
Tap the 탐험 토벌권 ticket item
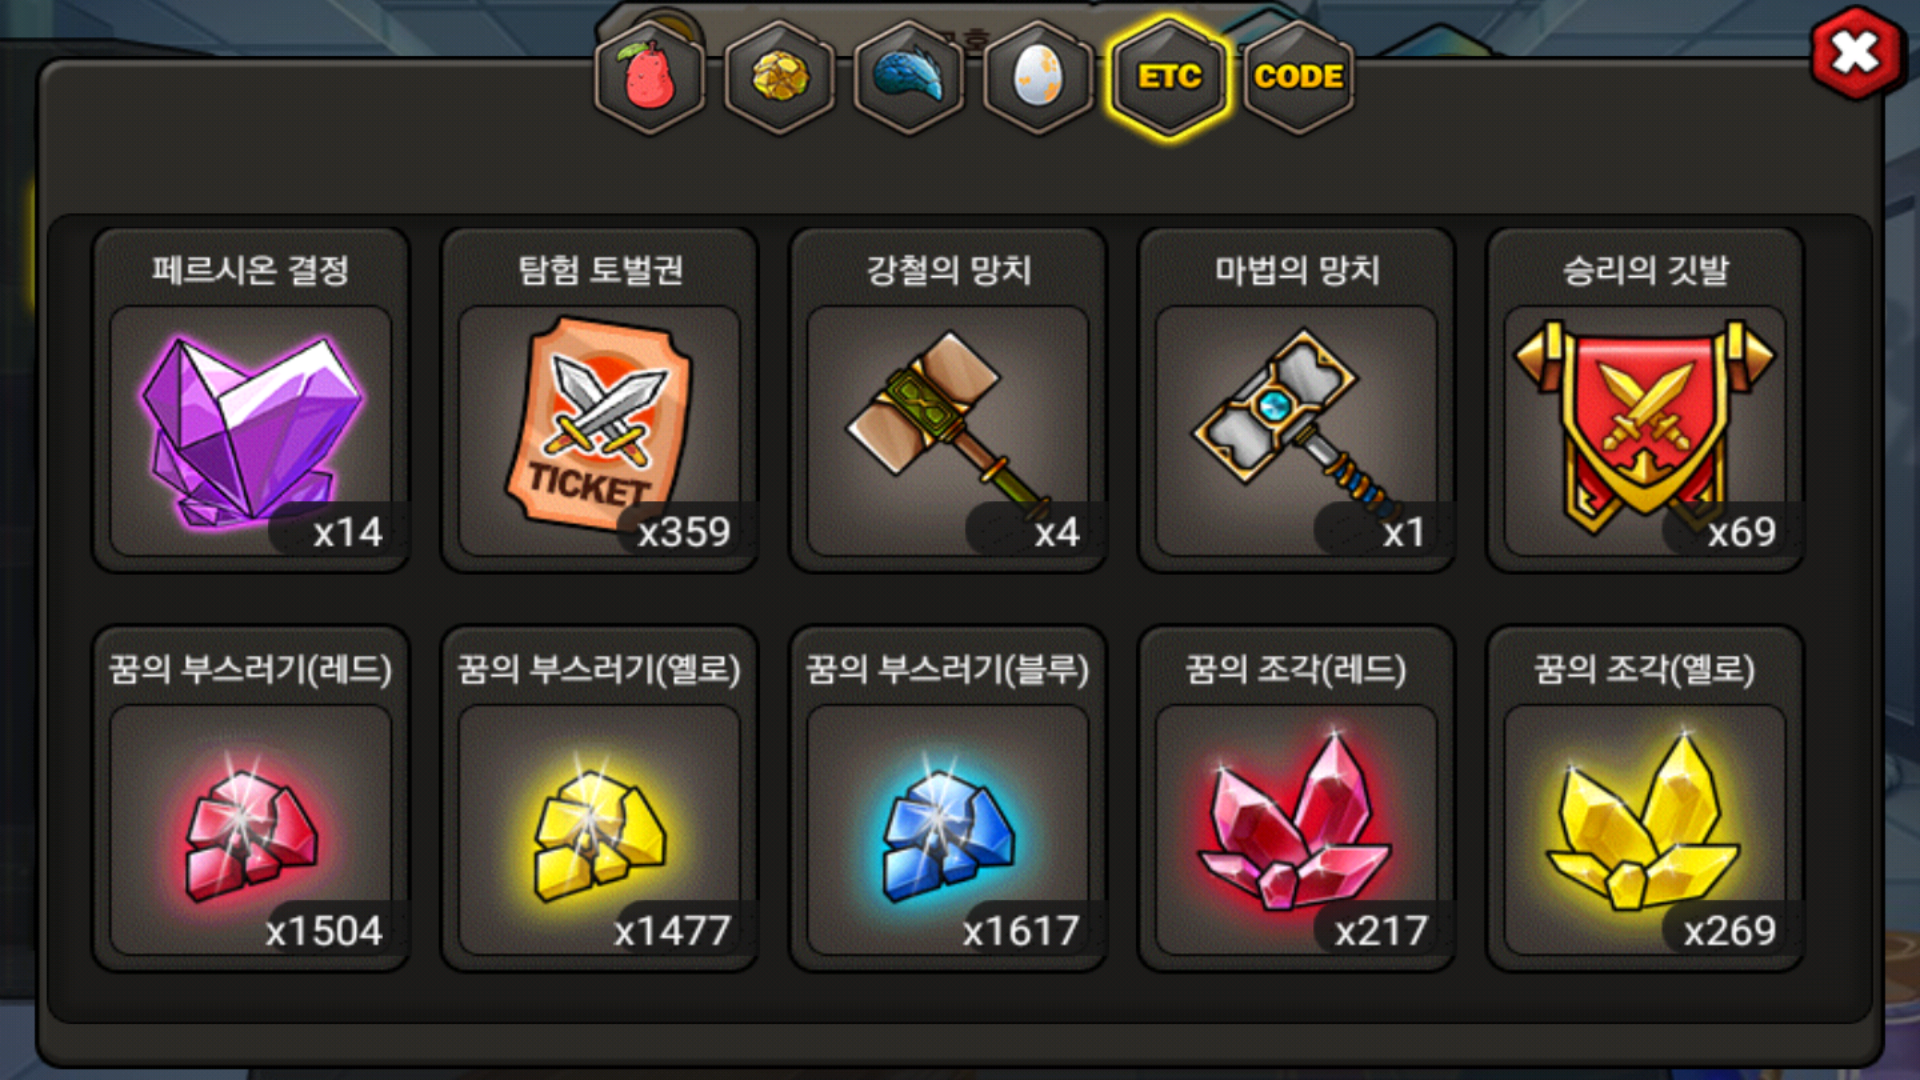pos(600,430)
